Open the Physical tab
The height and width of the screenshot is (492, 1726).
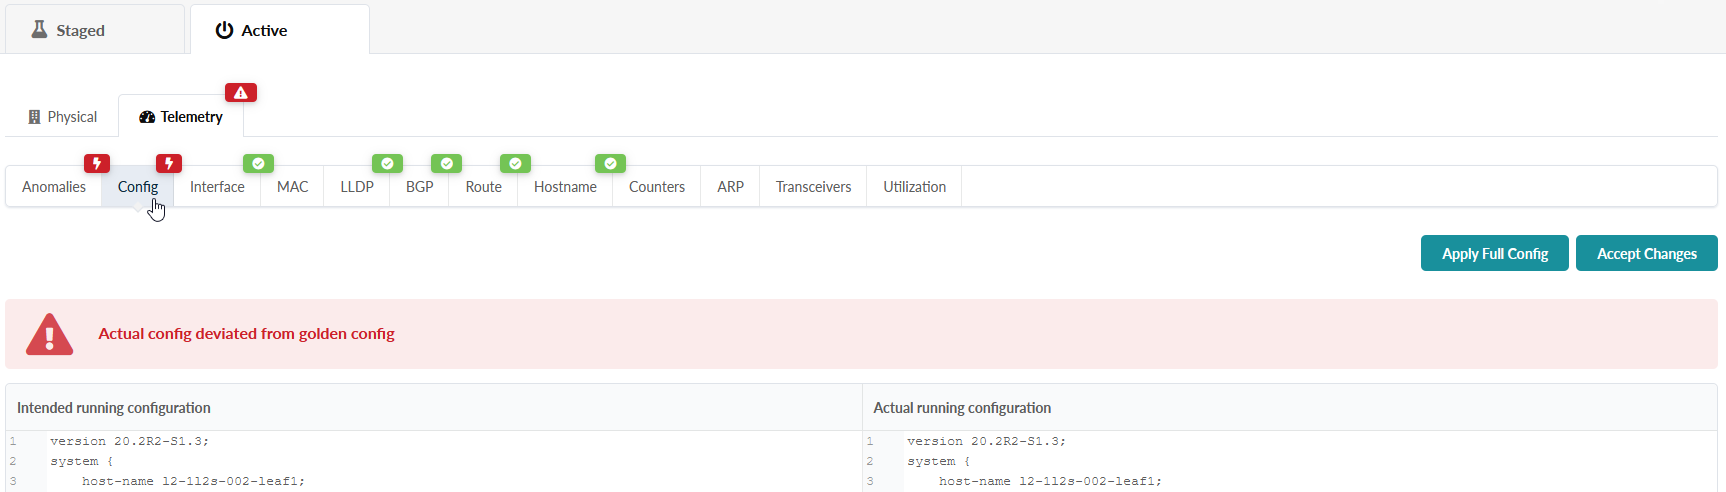(x=63, y=117)
